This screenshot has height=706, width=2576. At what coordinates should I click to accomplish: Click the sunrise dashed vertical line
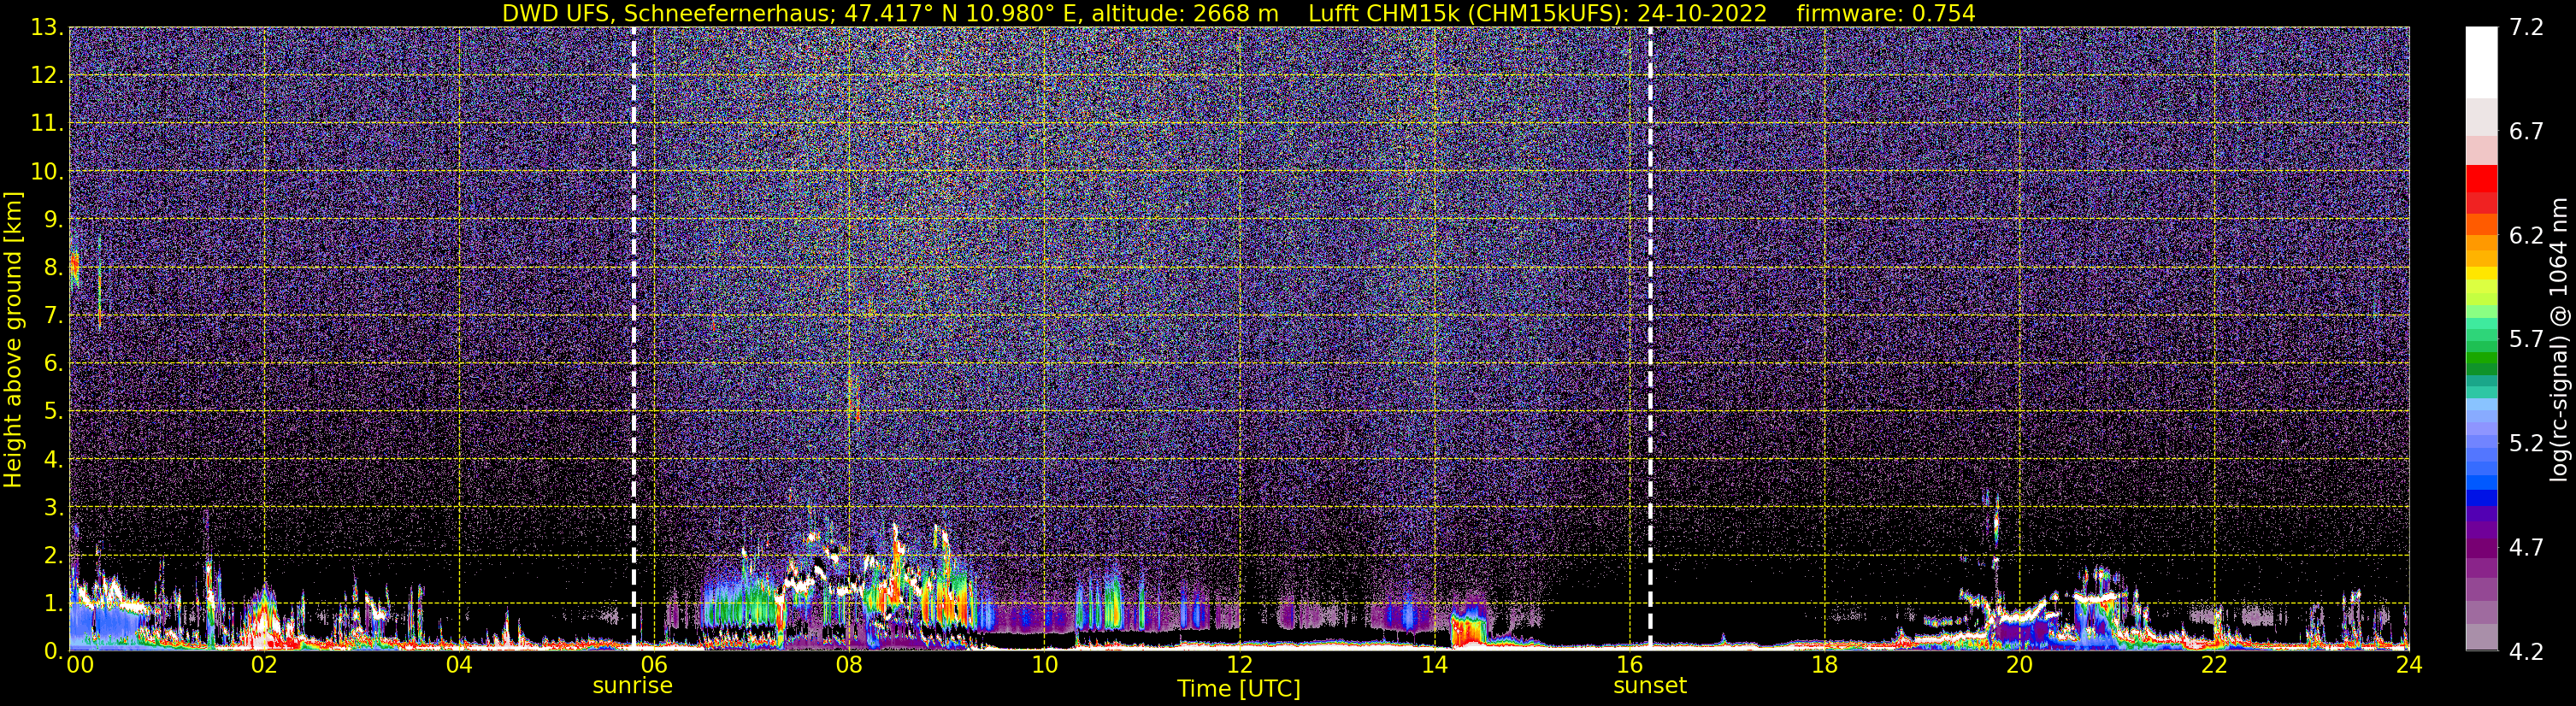pyautogui.click(x=634, y=338)
